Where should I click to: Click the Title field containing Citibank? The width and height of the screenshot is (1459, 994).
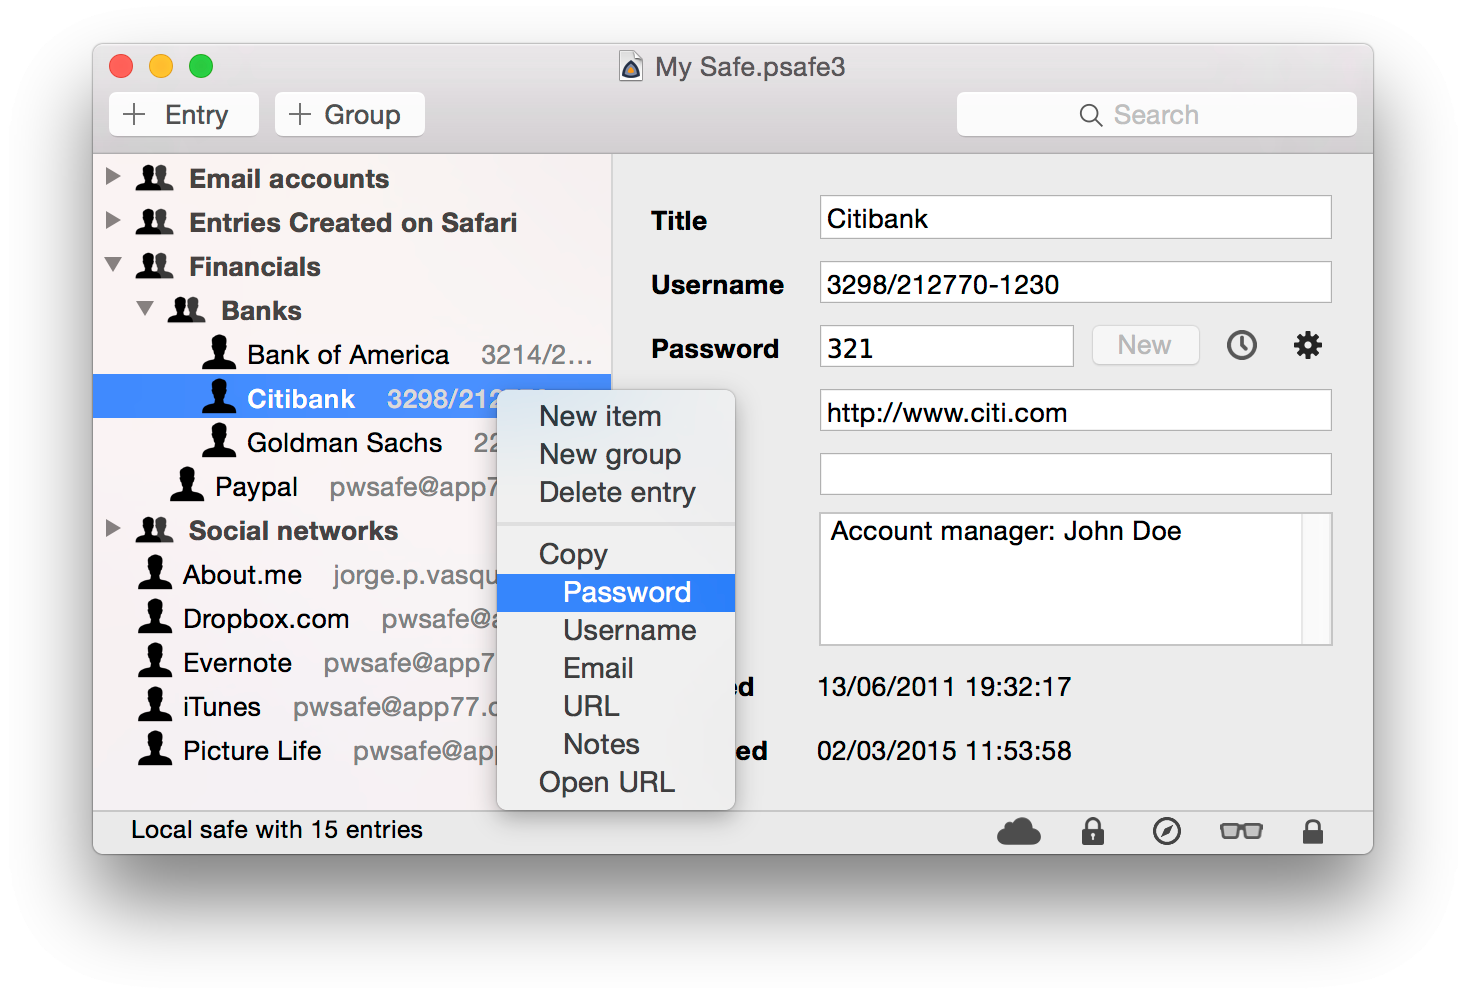click(x=1076, y=217)
